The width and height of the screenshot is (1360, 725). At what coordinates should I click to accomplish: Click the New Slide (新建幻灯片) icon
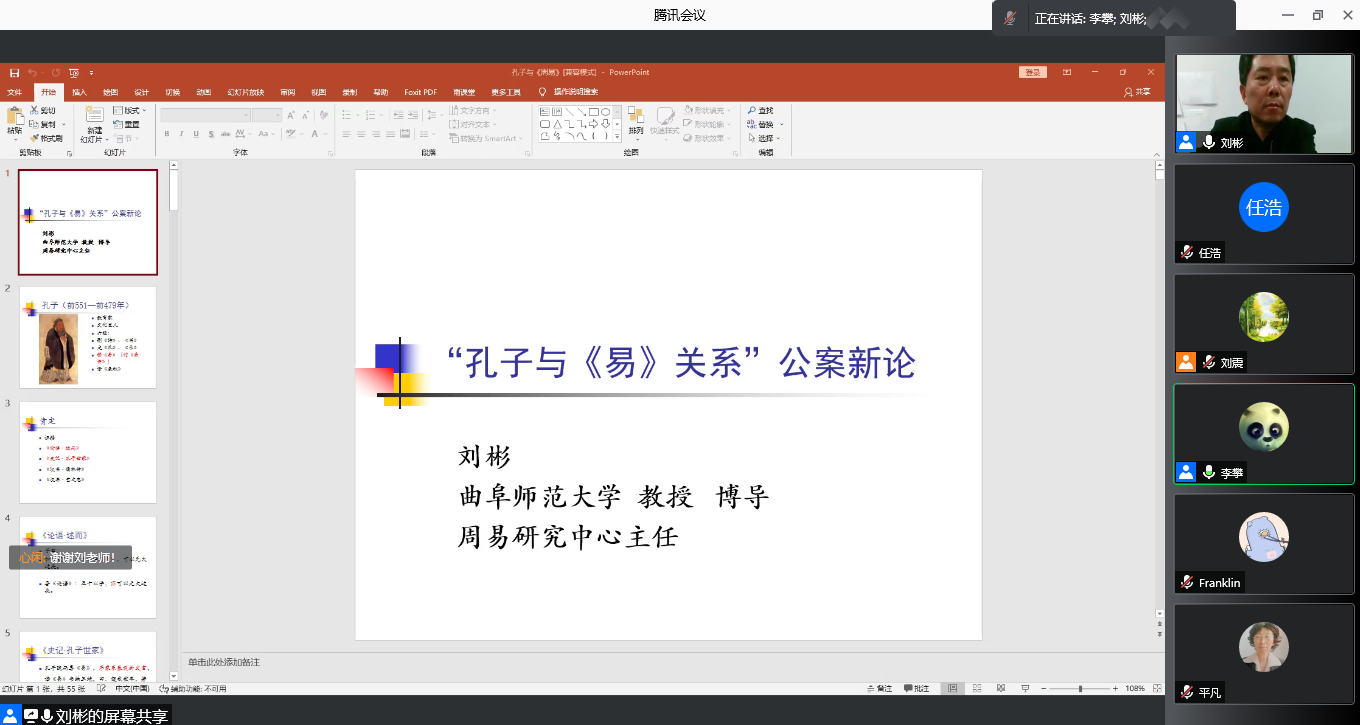tap(94, 116)
